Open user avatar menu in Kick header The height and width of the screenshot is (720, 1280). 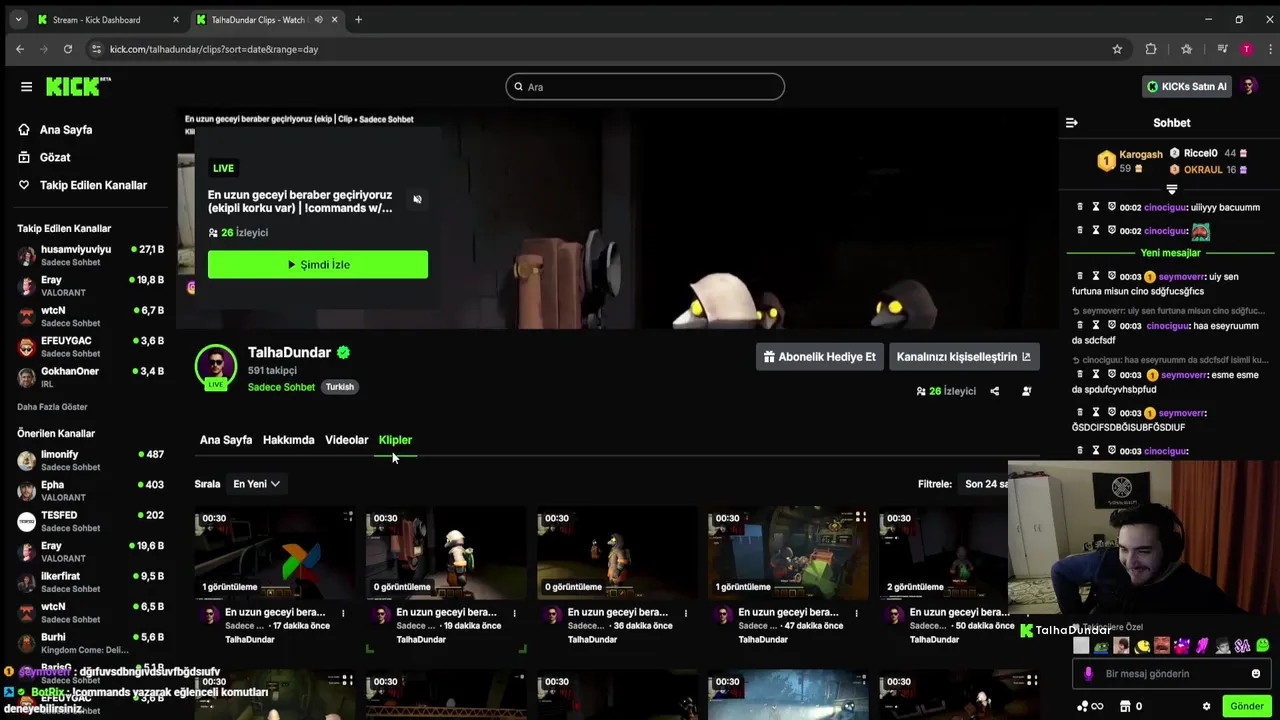pyautogui.click(x=1248, y=86)
